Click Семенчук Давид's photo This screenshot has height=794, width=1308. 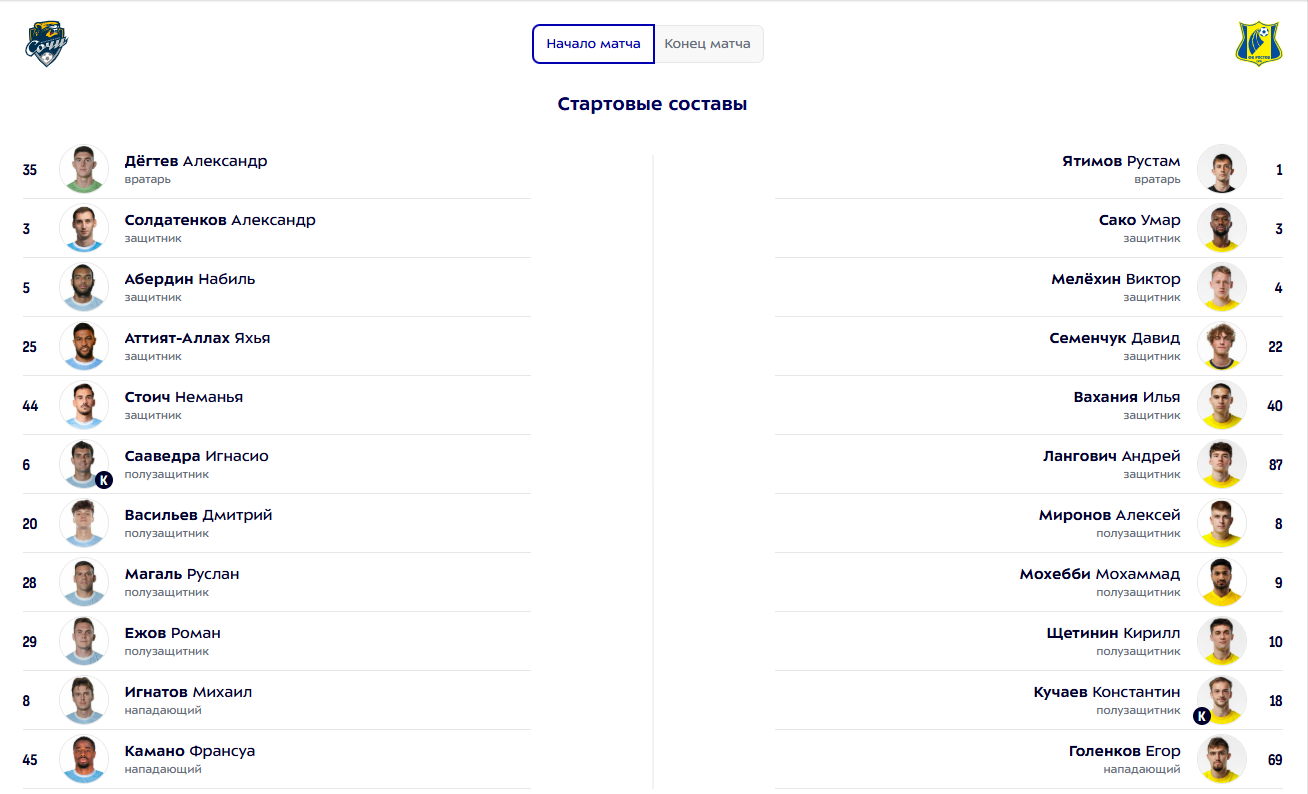click(x=1222, y=346)
